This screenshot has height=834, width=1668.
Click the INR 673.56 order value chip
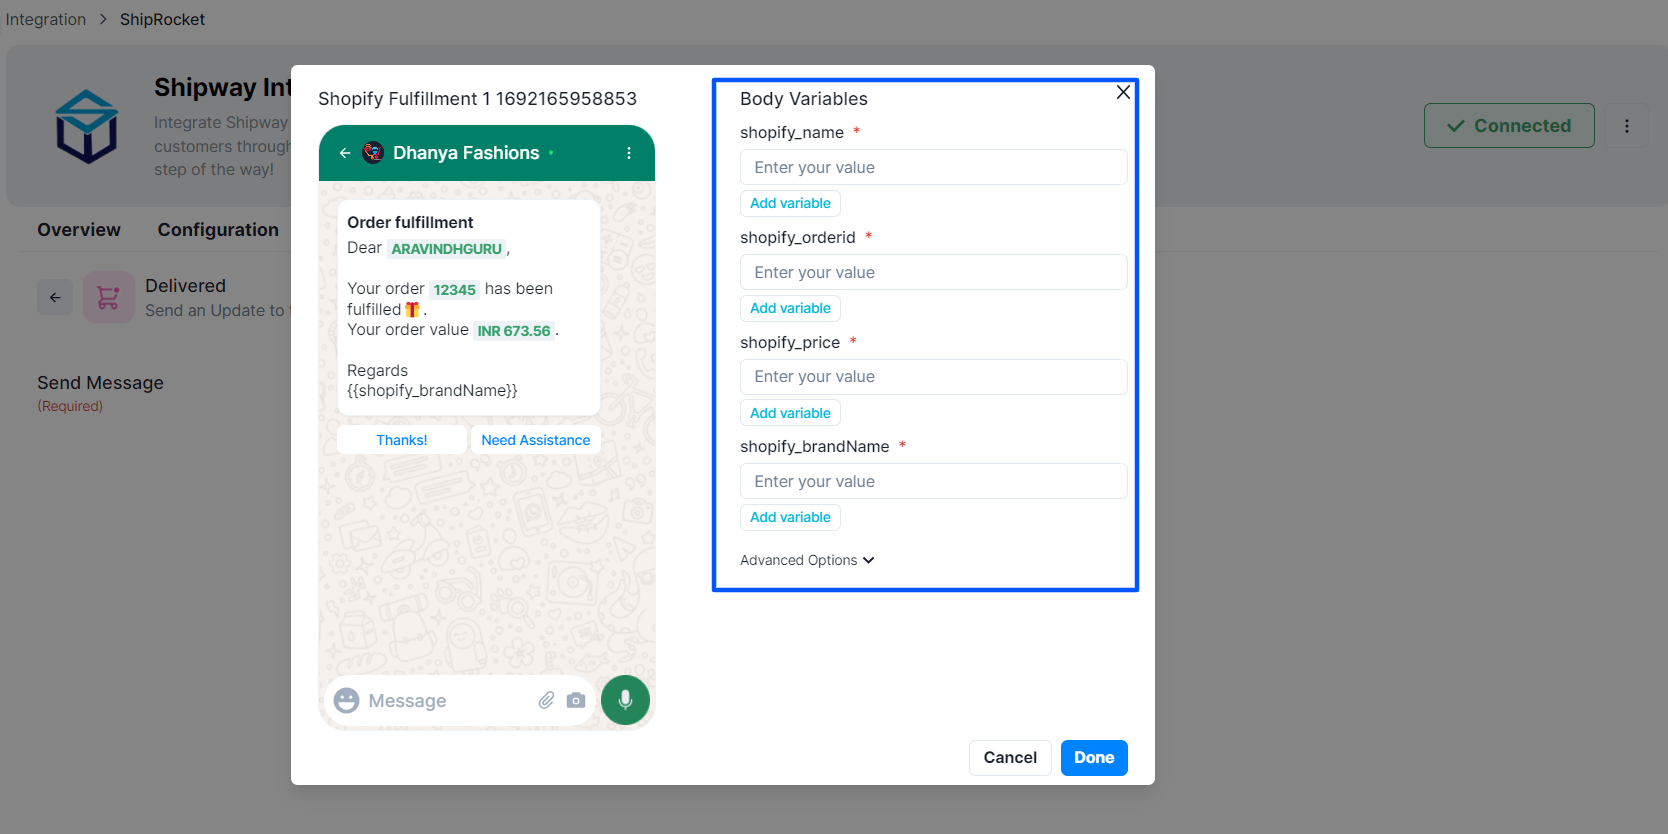point(514,331)
